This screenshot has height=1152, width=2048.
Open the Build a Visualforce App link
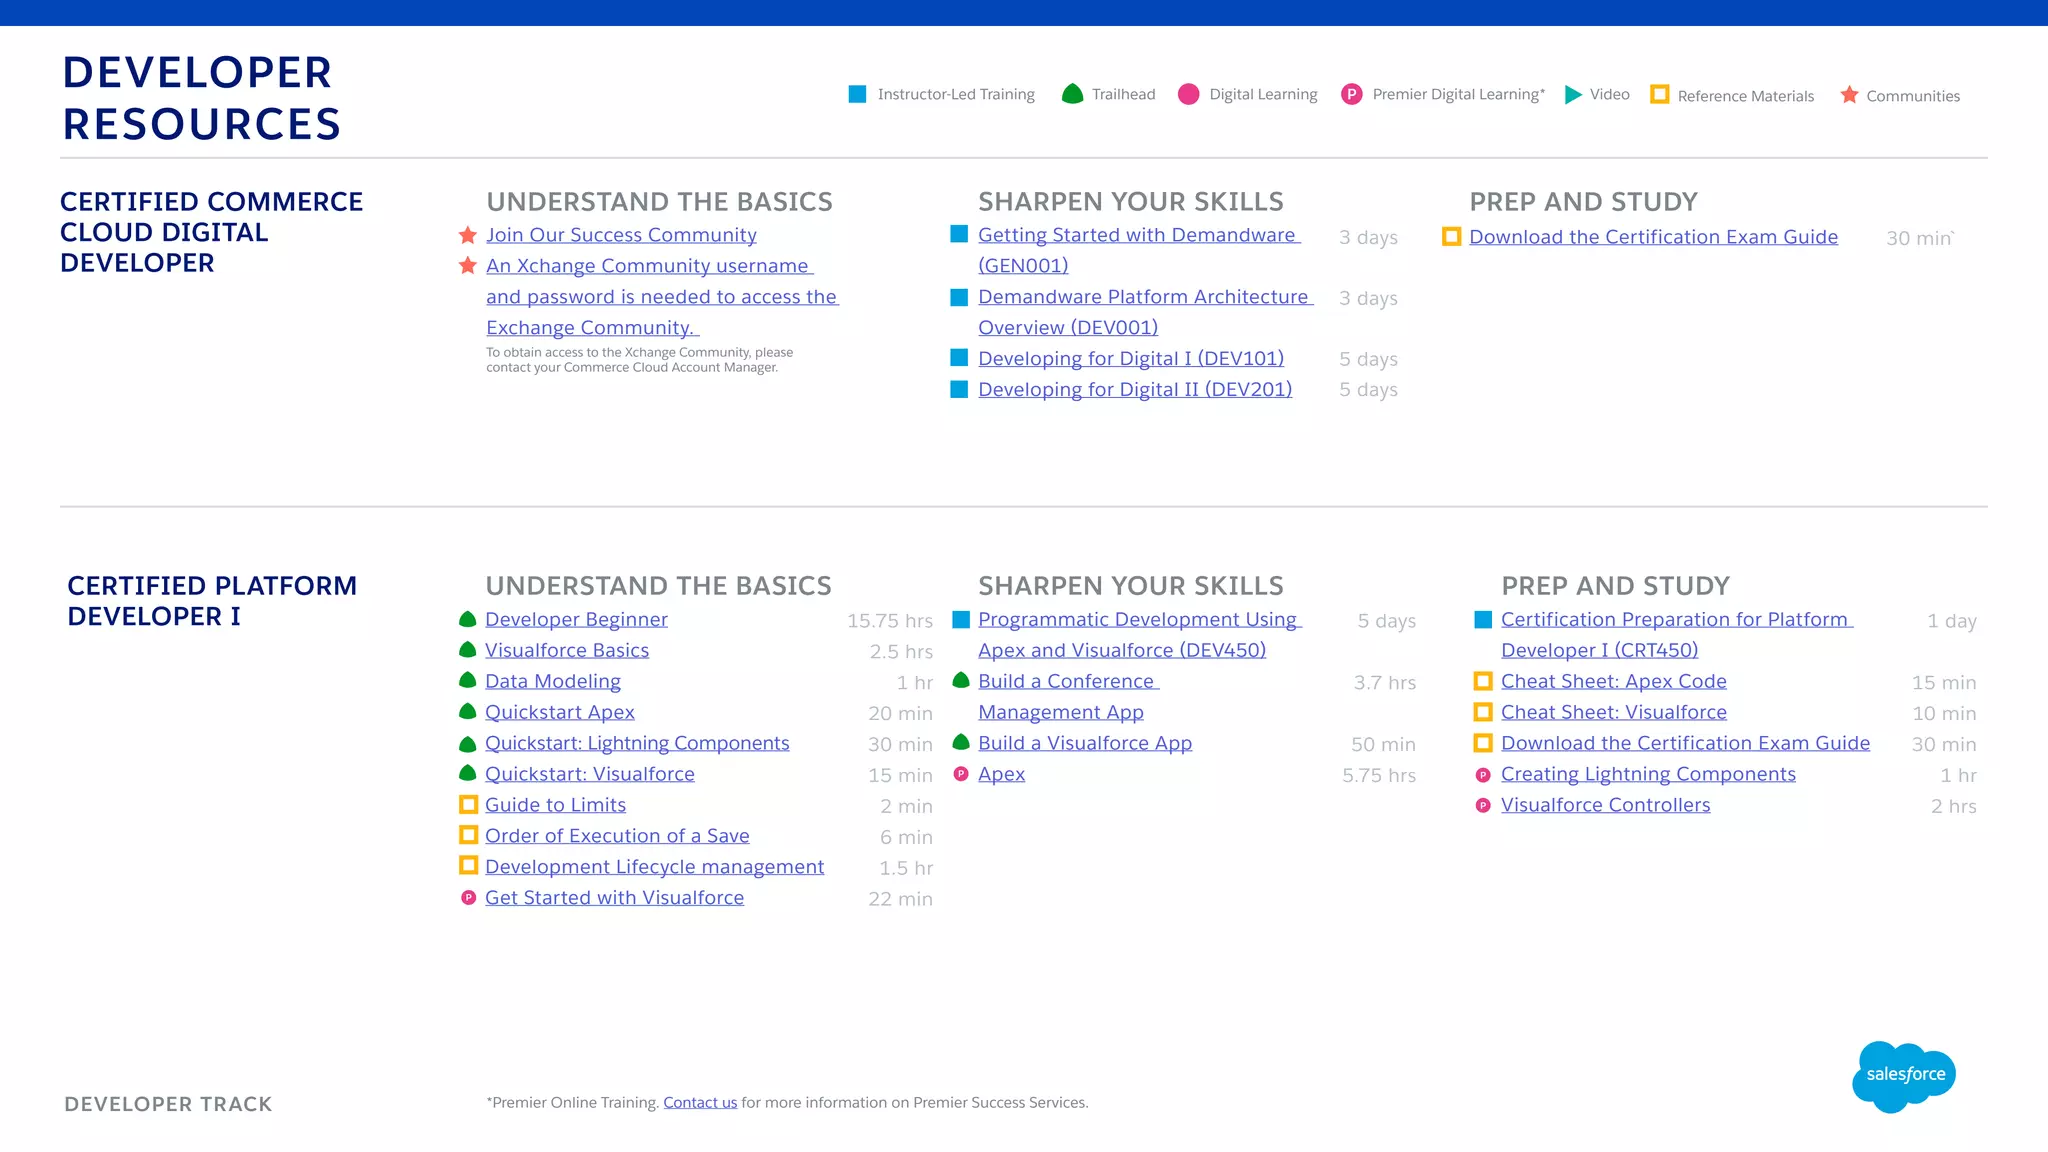coord(1085,743)
